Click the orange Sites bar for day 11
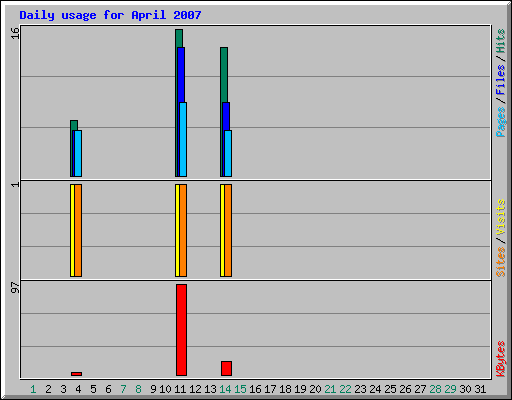512x400 pixels. [x=183, y=230]
